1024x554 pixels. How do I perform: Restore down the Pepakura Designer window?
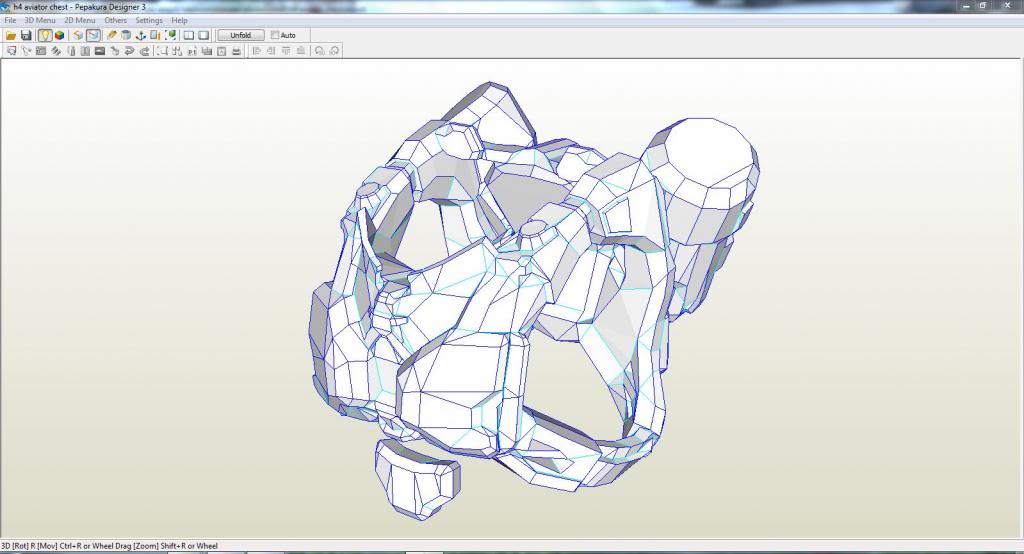tap(983, 6)
